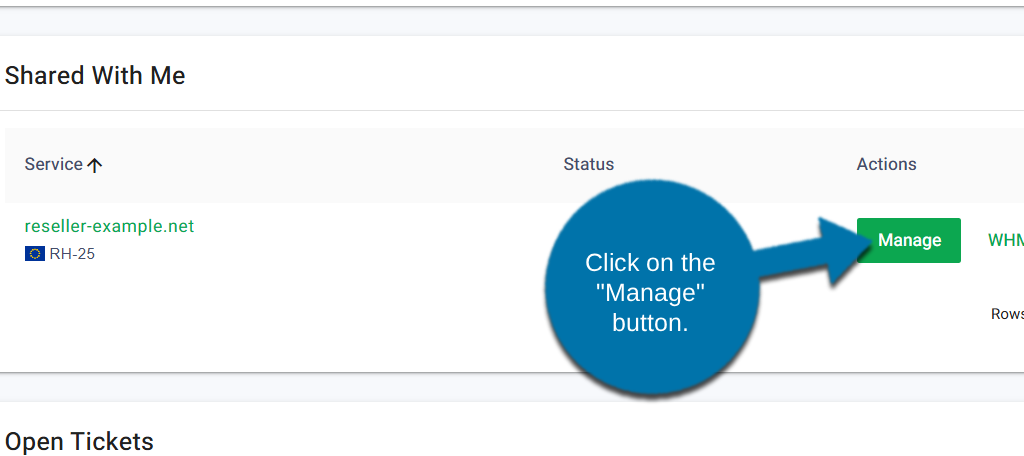Click the gray band above Open Tickets
The height and width of the screenshot is (456, 1024).
click(300, 387)
